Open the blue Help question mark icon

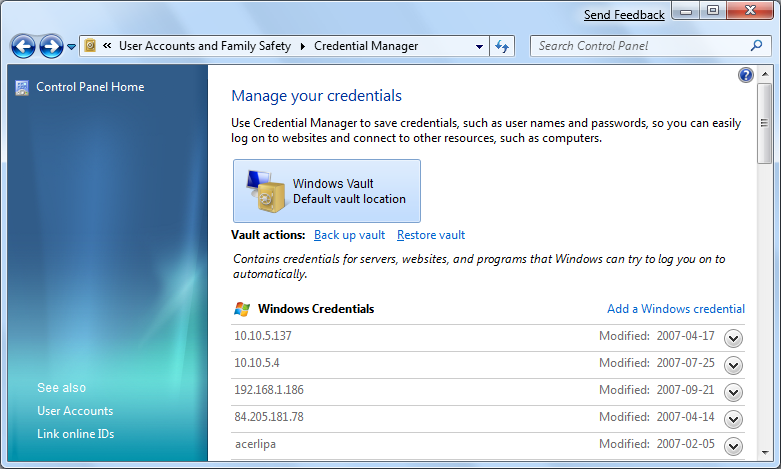coord(746,75)
